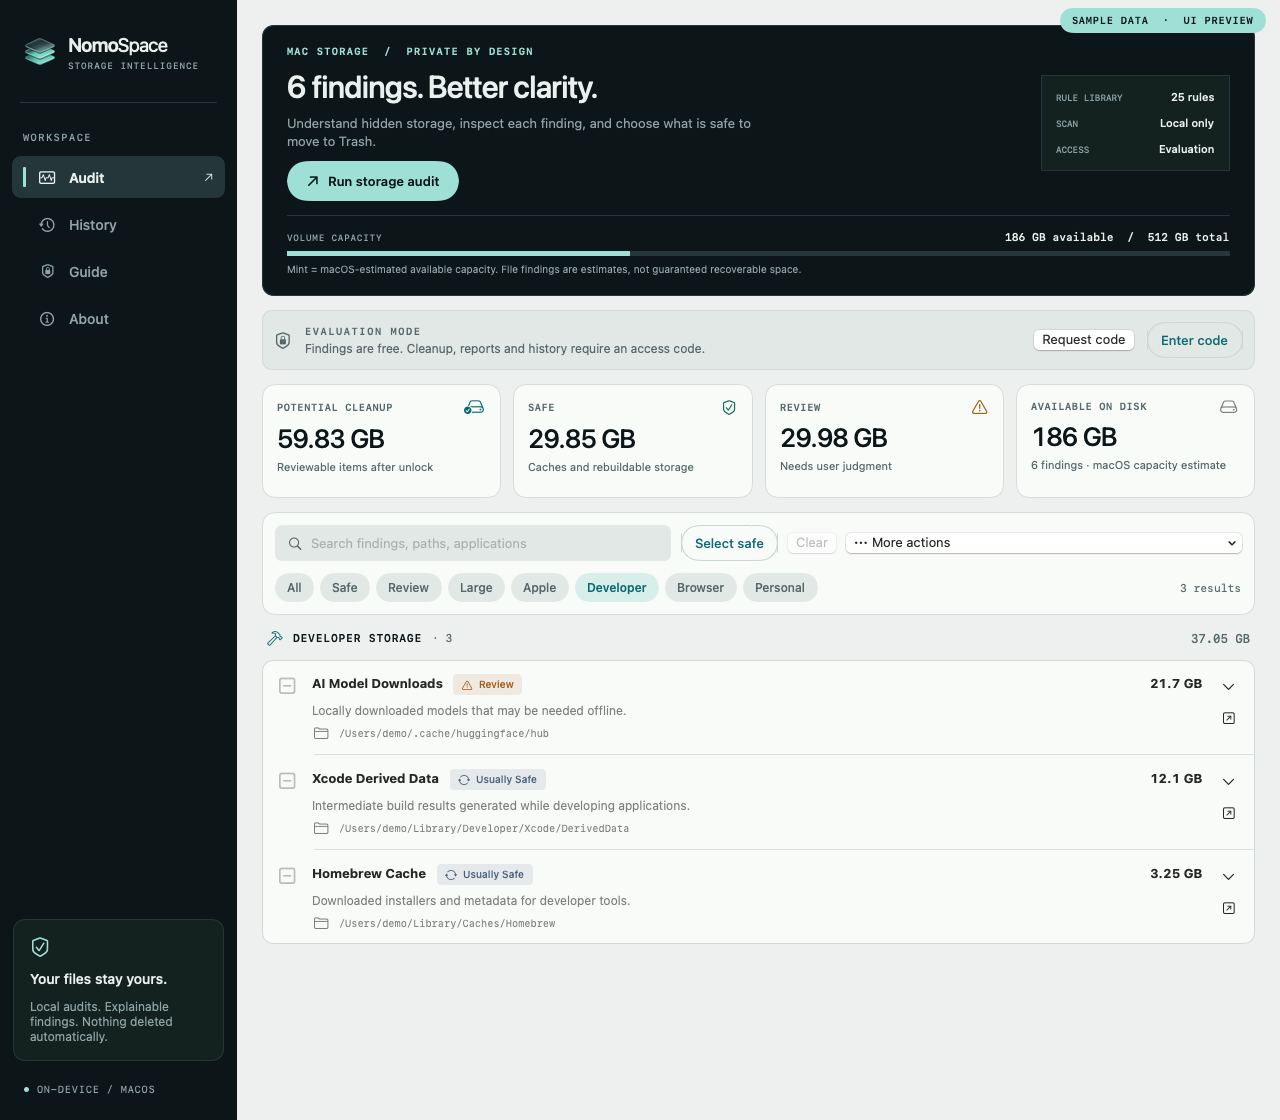Screen dimensions: 1280x1120
Task: Click the Review badge on AI Model Downloads
Action: point(488,685)
